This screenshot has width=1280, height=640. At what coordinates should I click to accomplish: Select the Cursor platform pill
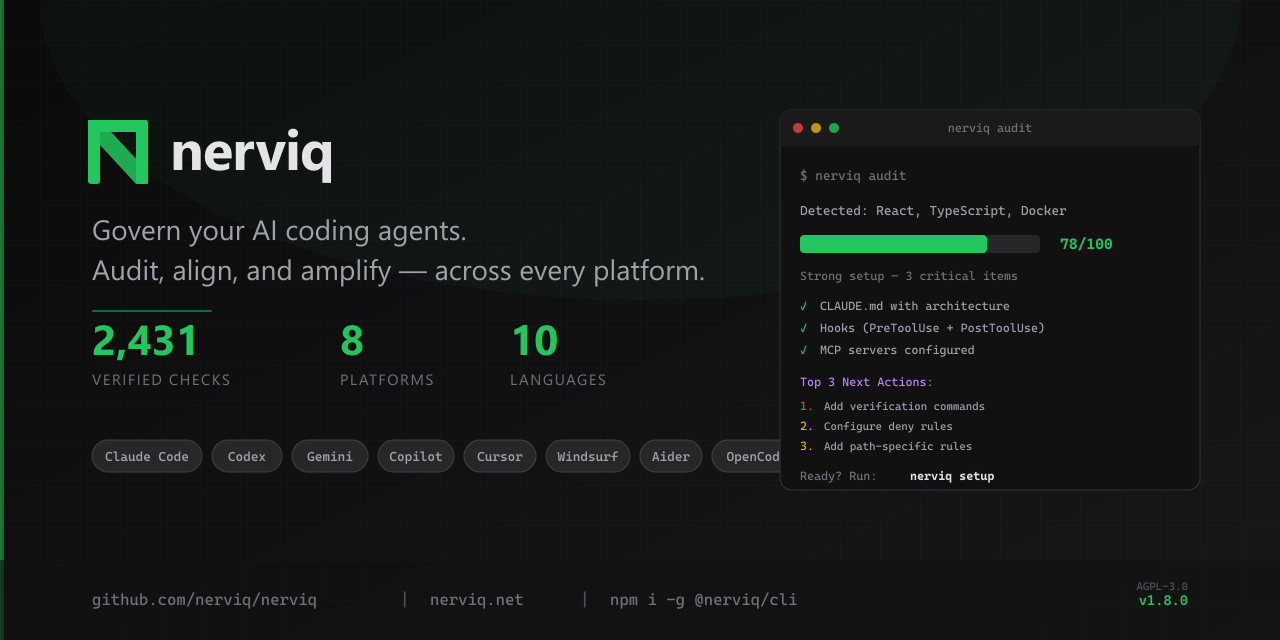[x=500, y=456]
